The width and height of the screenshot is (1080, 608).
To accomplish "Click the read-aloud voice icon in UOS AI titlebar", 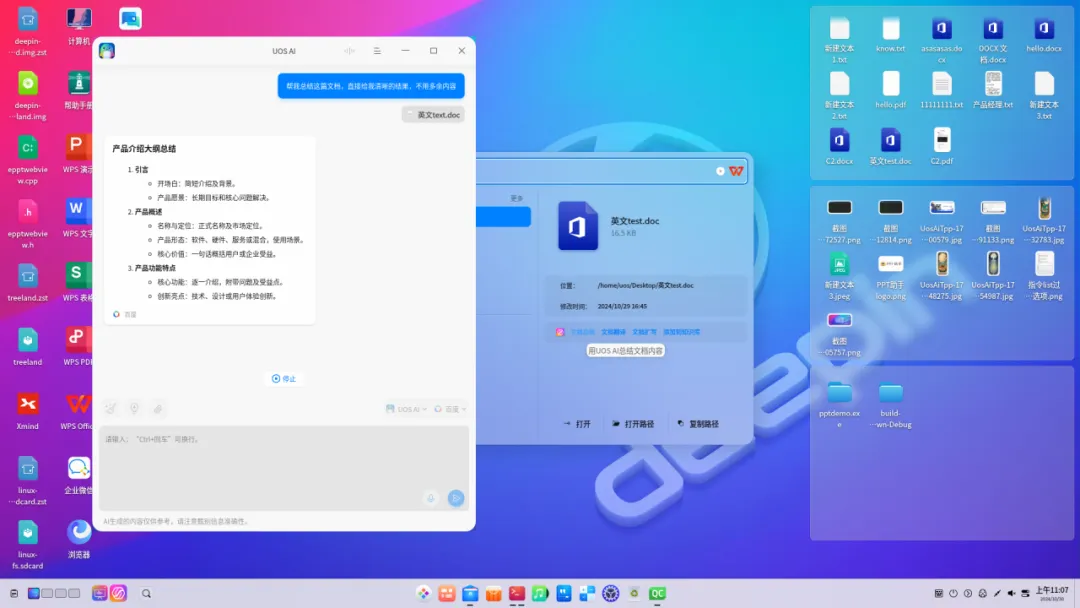I will 349,51.
